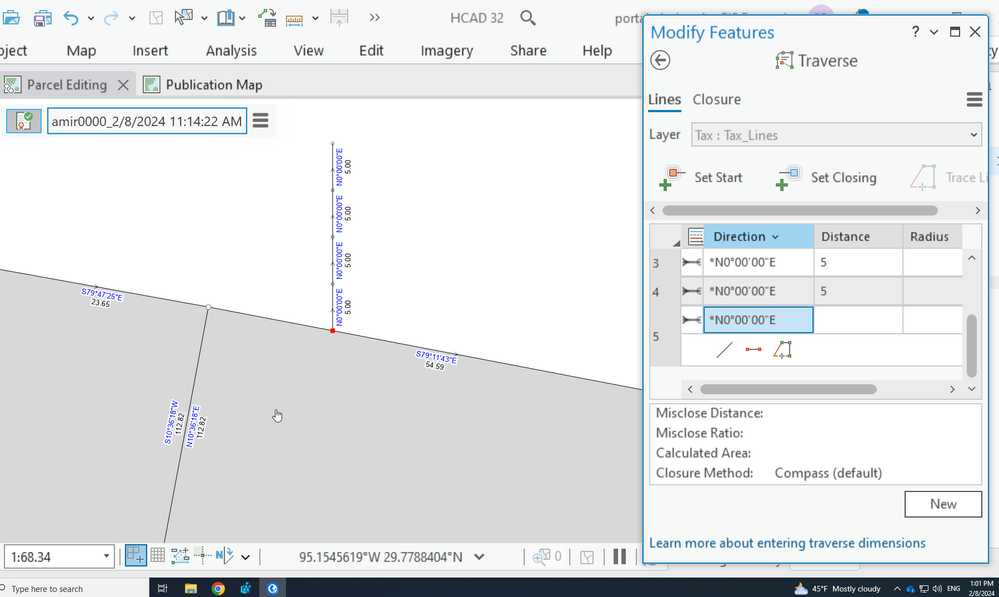Pause map drawing with pause icon
The image size is (999, 597).
click(x=619, y=556)
